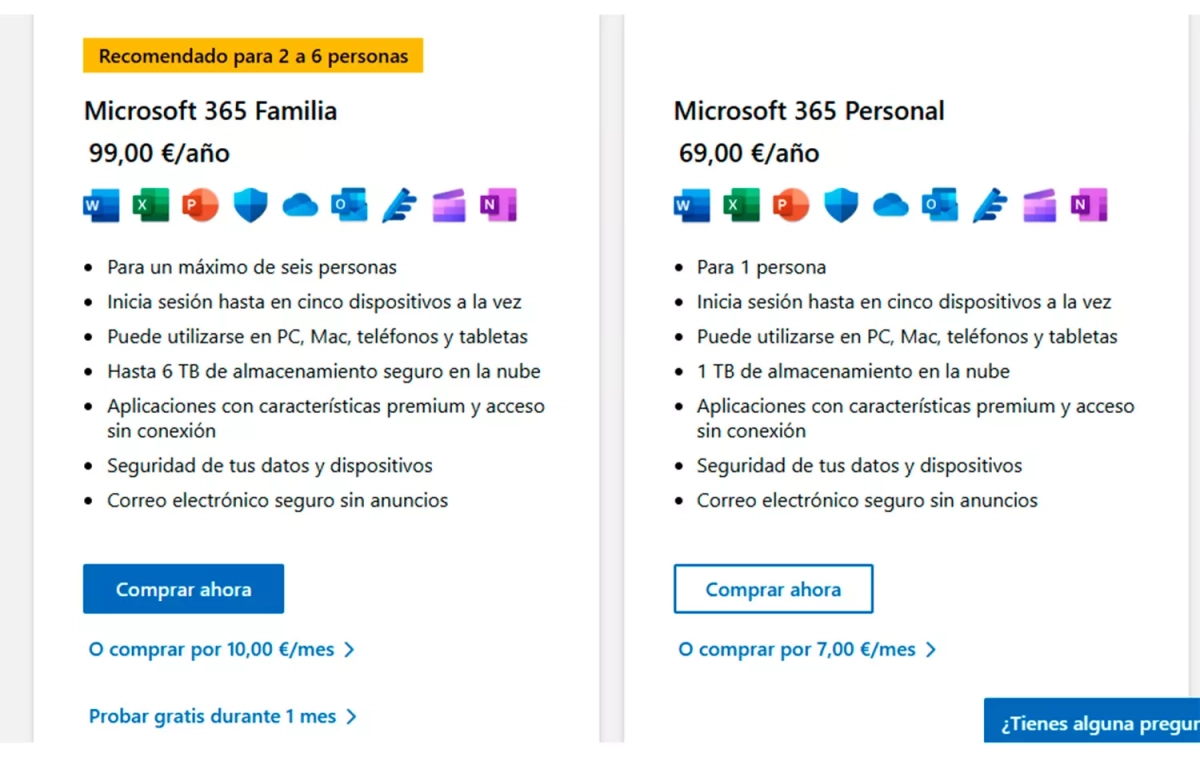Viewport: 1200px width, 757px height.
Task: Click the Editor pen icon in the Familia plan
Action: [x=399, y=206]
